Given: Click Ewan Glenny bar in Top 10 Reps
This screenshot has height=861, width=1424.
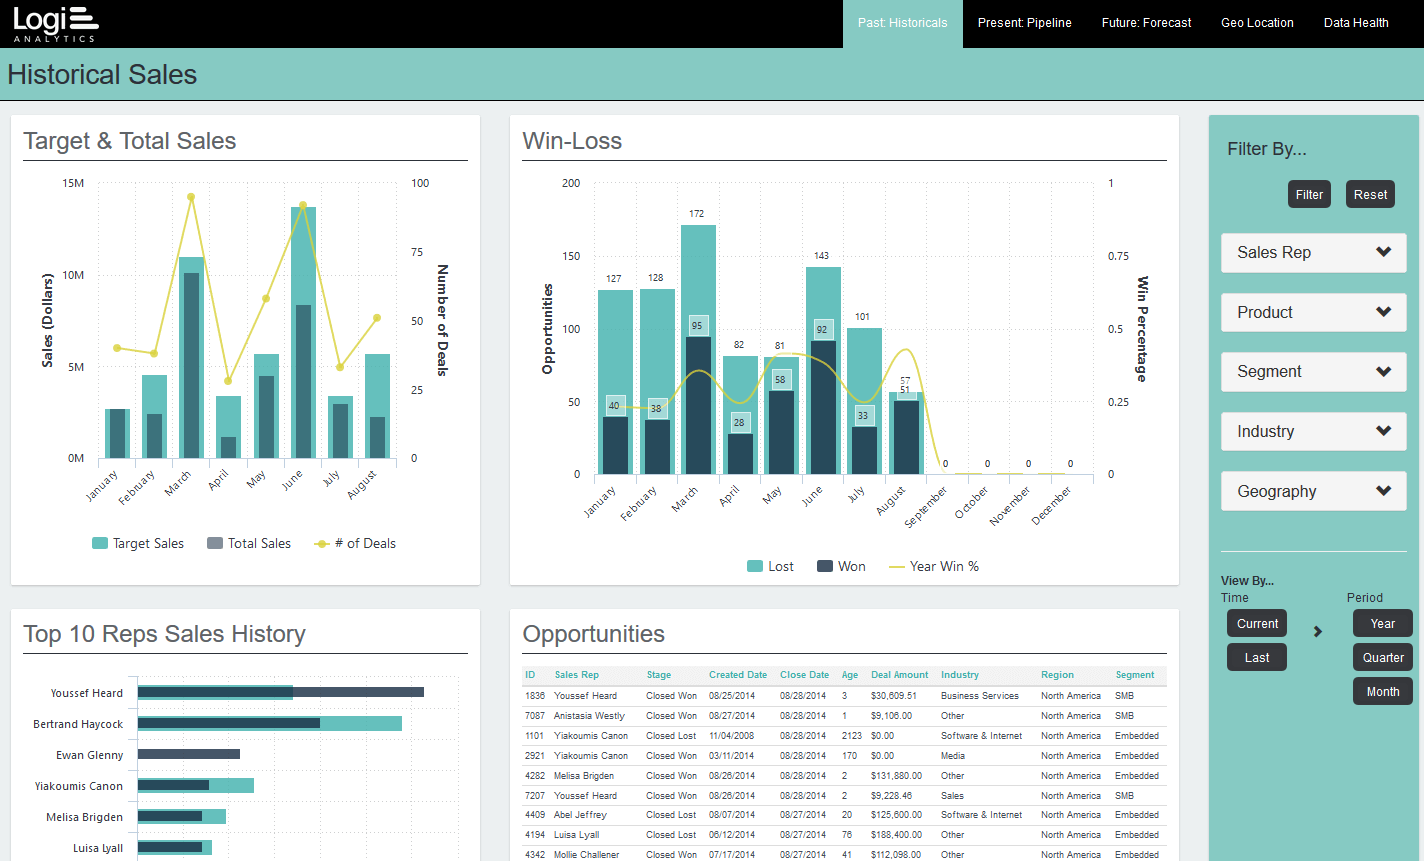Looking at the screenshot, I should [x=189, y=754].
